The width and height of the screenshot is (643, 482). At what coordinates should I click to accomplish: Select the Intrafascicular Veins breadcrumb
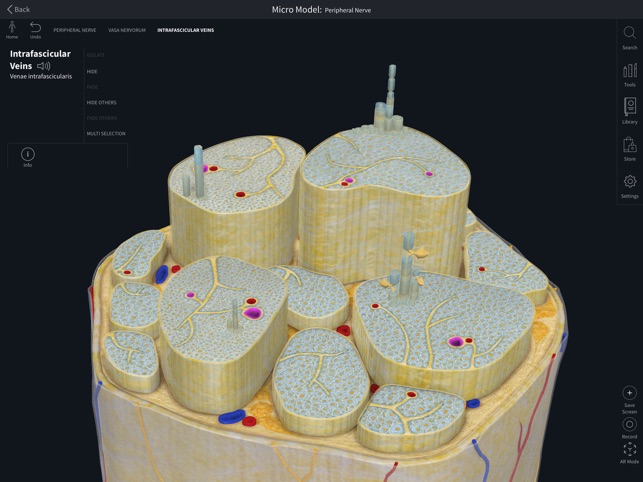point(185,30)
